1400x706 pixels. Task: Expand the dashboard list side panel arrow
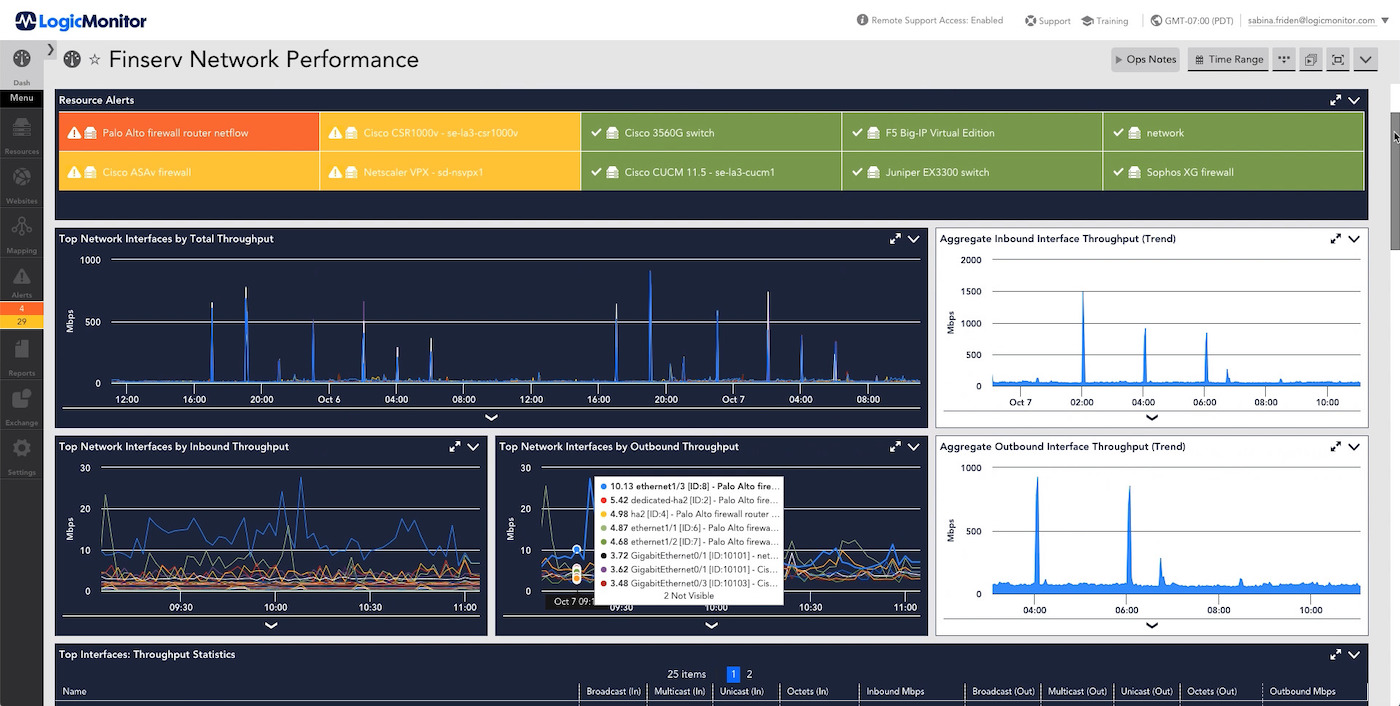[x=50, y=50]
